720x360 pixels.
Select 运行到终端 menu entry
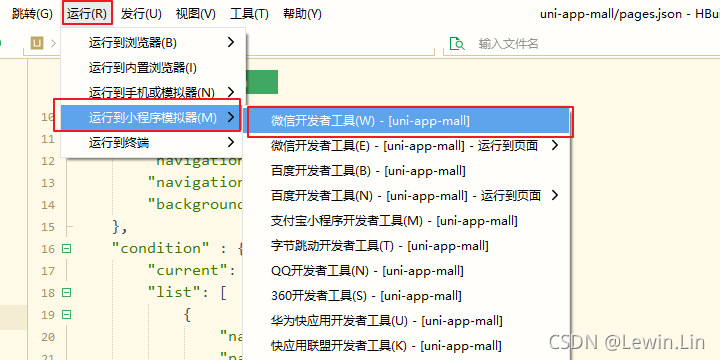(x=153, y=143)
